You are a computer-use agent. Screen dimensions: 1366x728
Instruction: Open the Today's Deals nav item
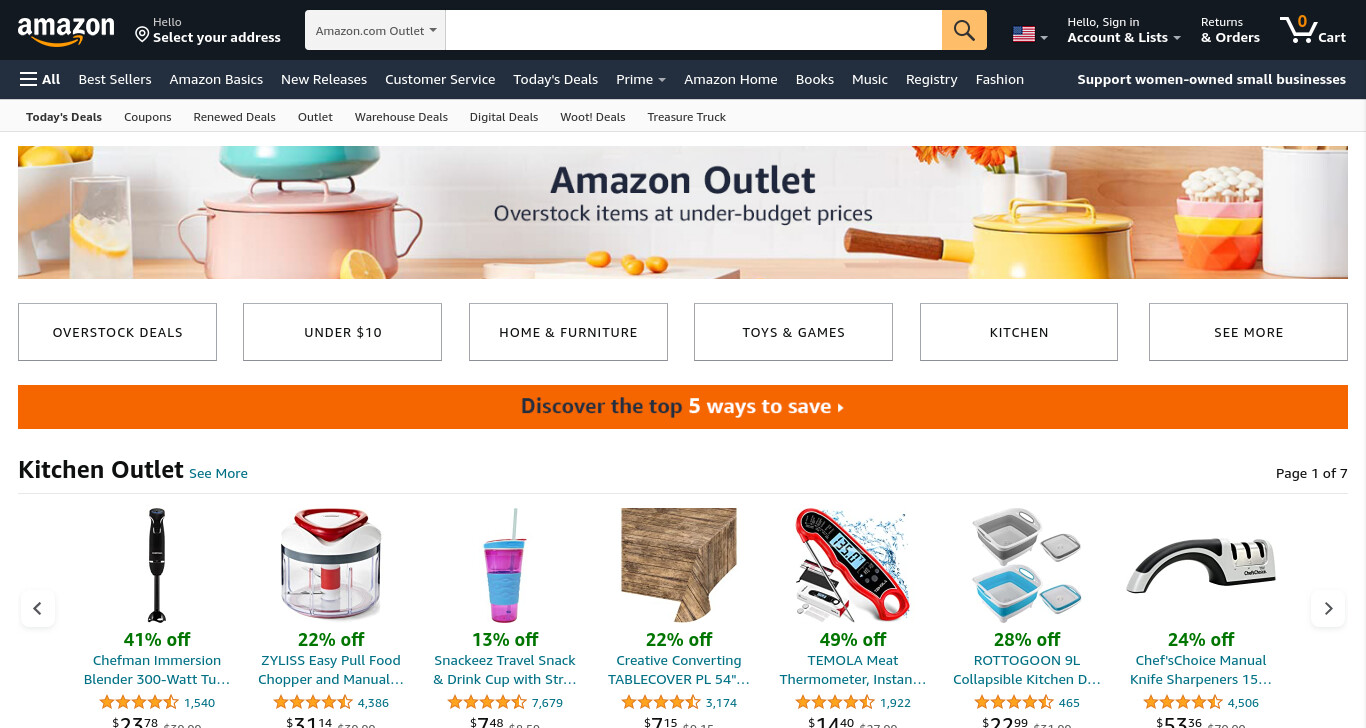pyautogui.click(x=555, y=79)
